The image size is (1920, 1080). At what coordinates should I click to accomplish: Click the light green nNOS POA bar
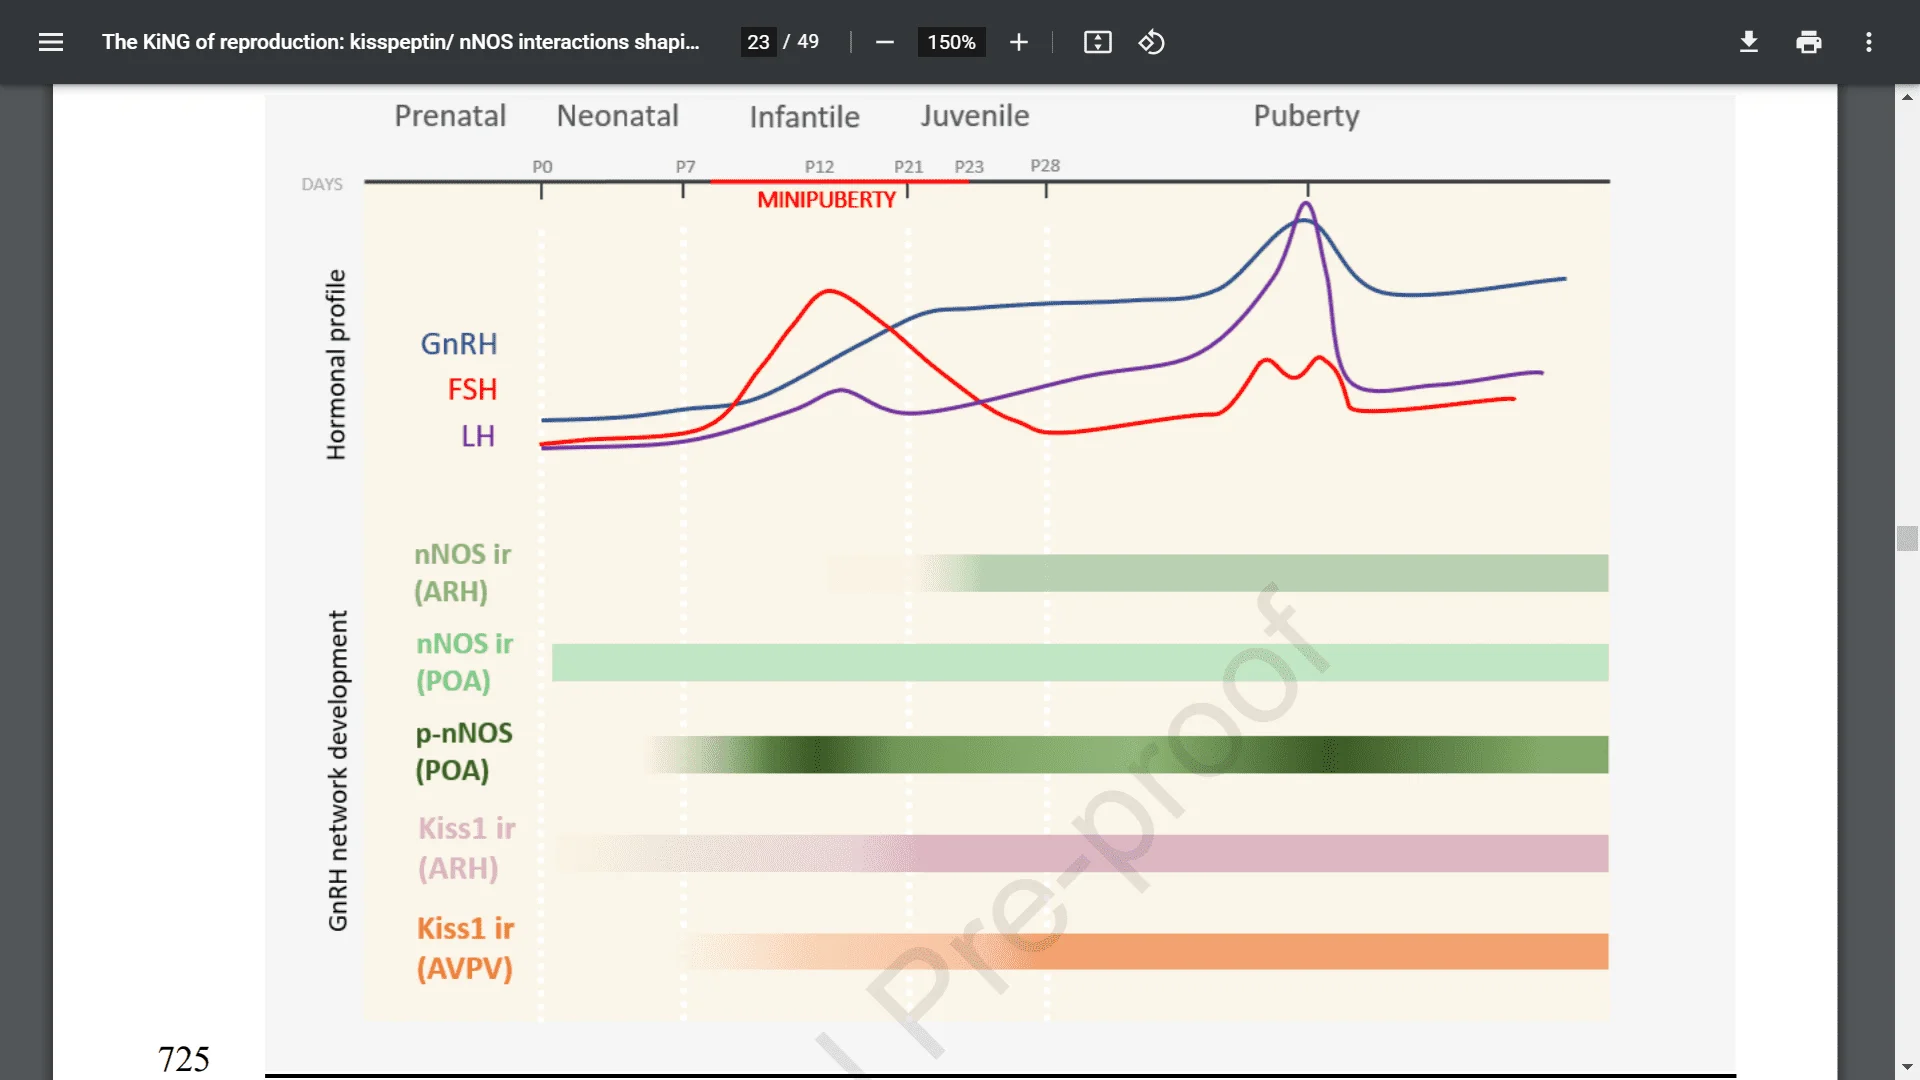coord(1080,662)
